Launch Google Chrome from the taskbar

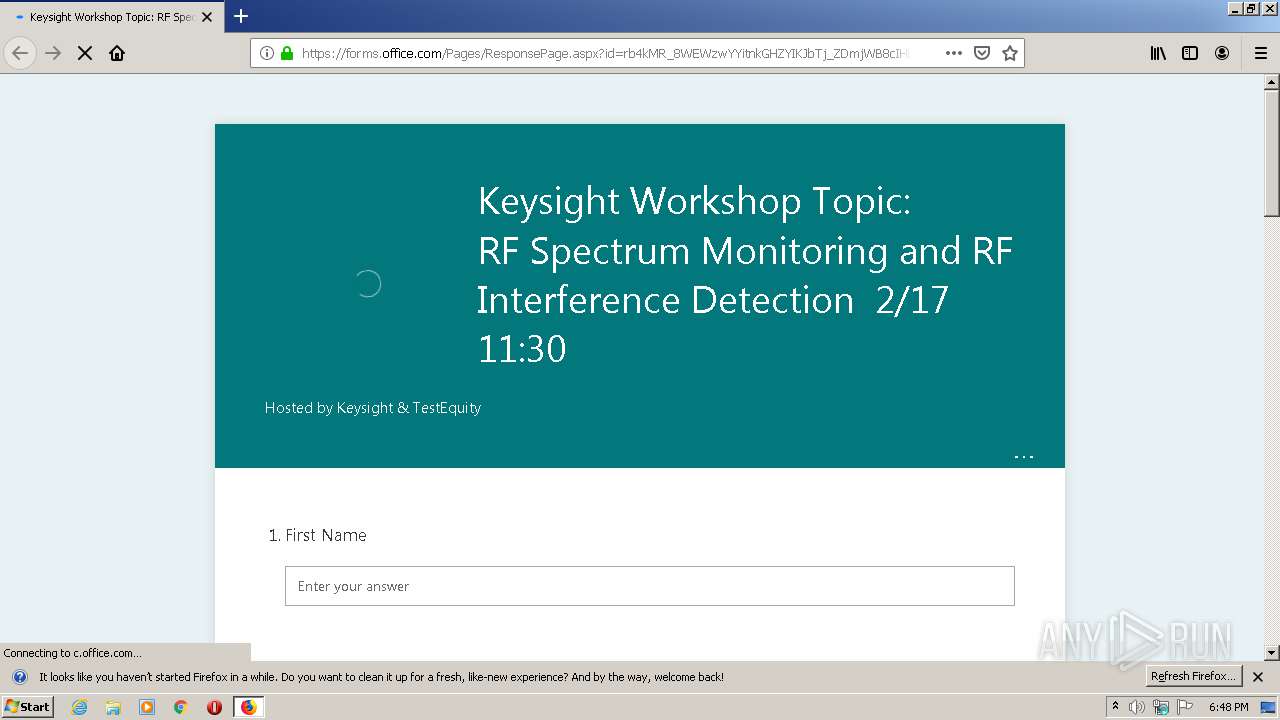(x=181, y=707)
